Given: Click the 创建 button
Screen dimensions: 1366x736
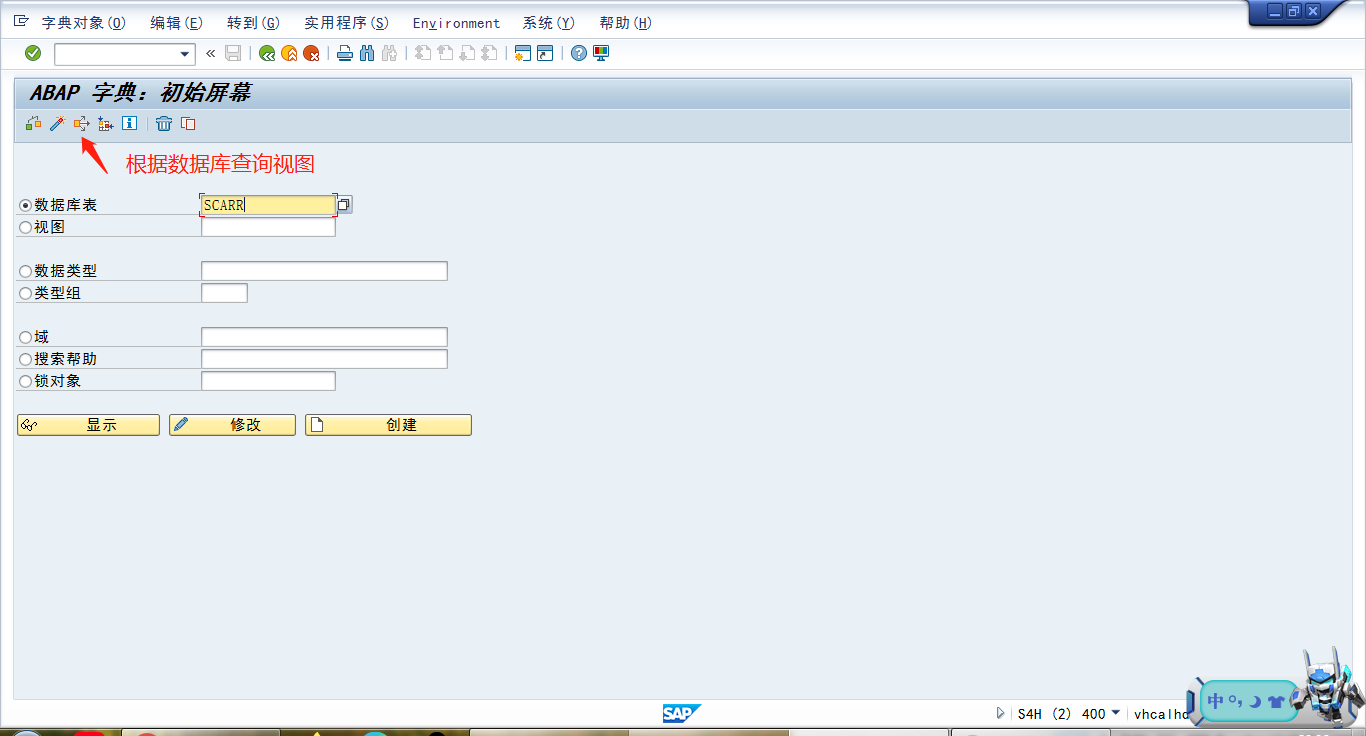Looking at the screenshot, I should pos(388,425).
